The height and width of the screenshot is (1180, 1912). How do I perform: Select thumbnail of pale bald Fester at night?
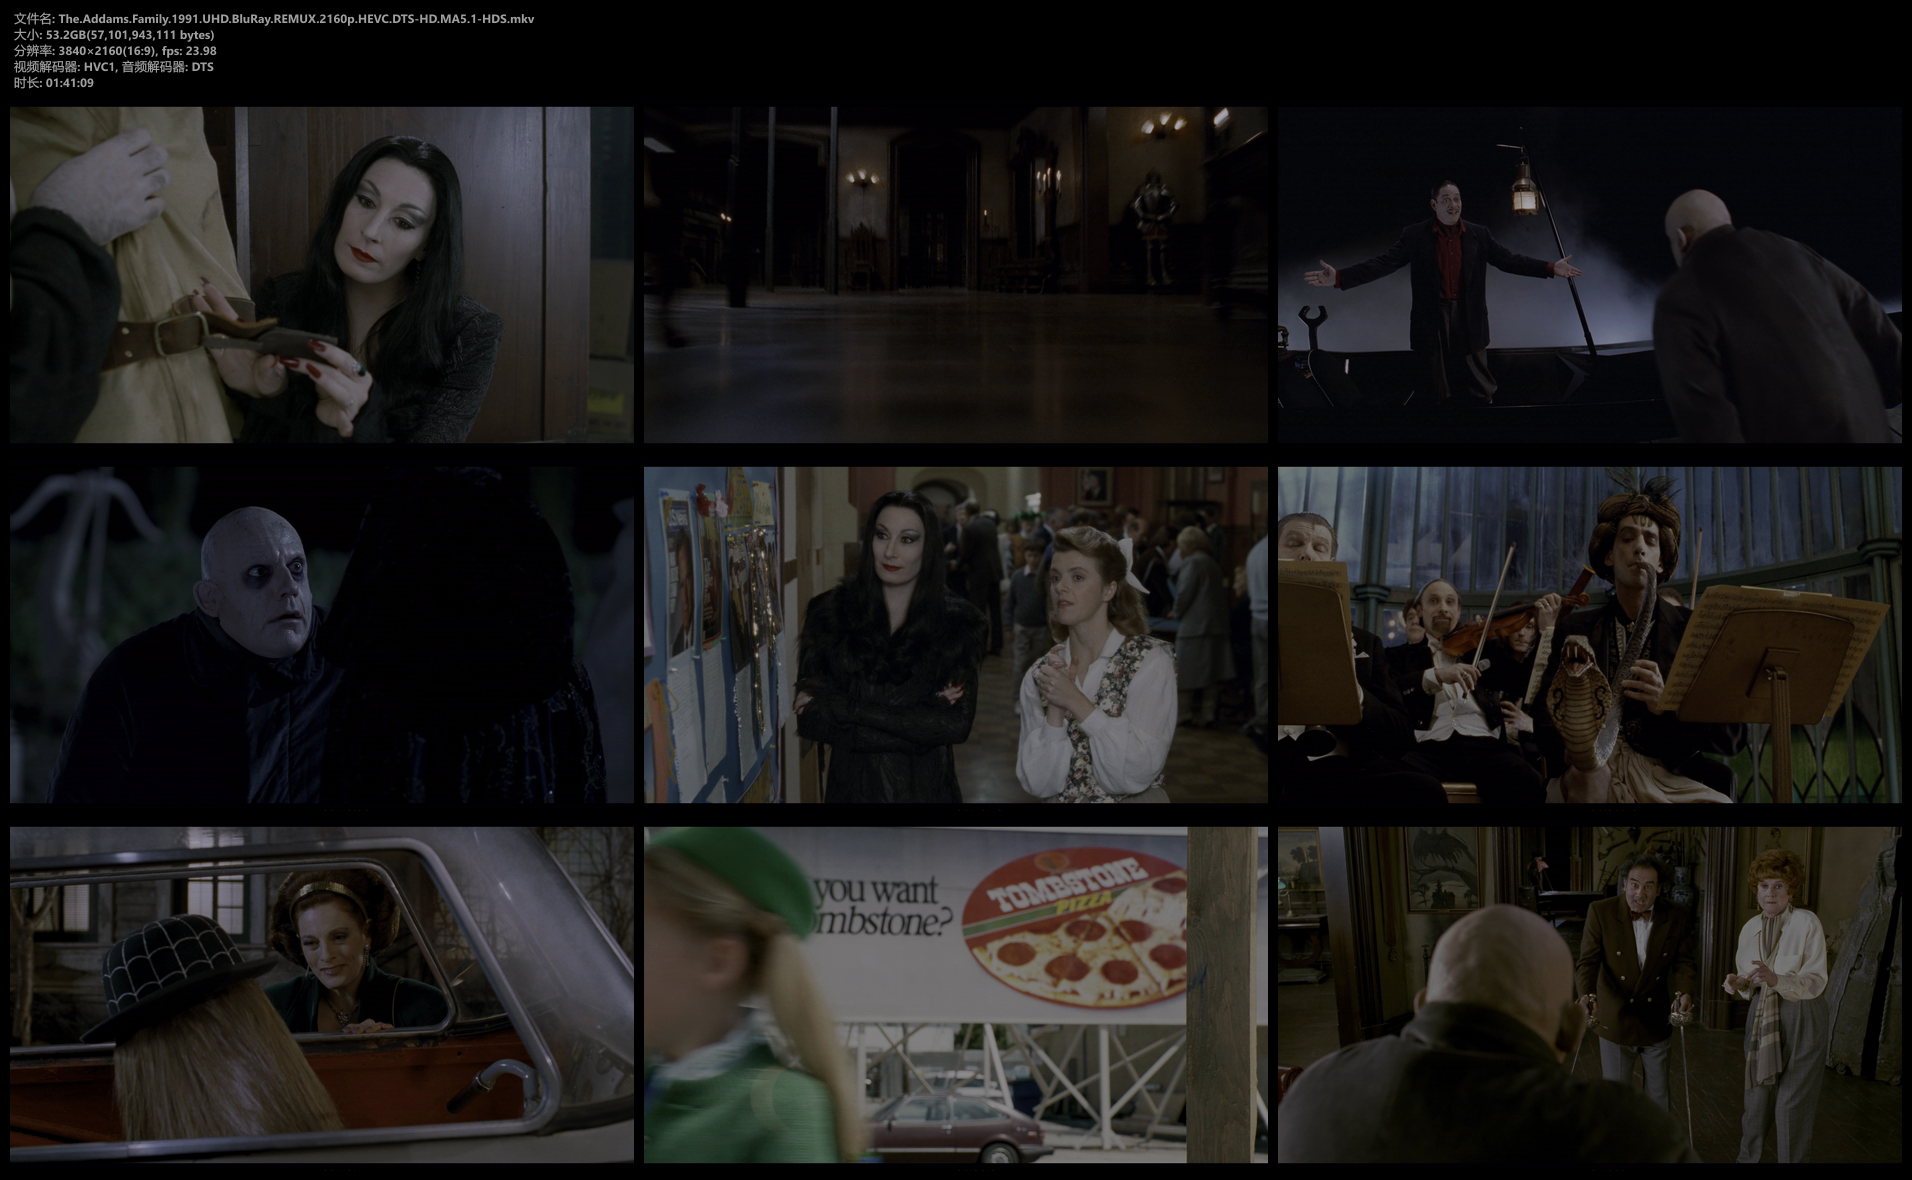click(322, 635)
